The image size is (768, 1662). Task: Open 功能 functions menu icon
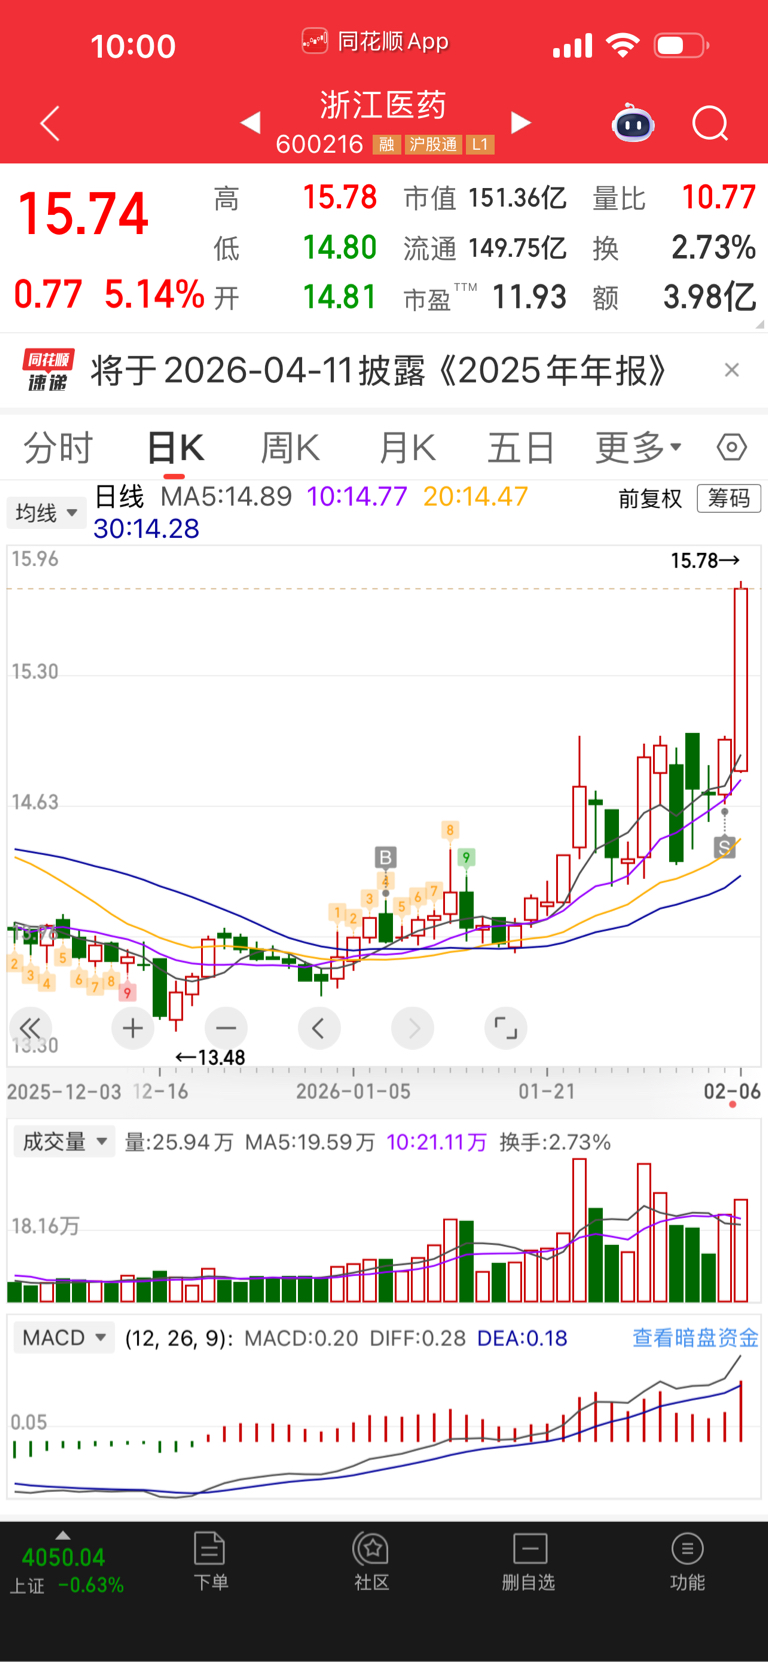coord(687,1561)
